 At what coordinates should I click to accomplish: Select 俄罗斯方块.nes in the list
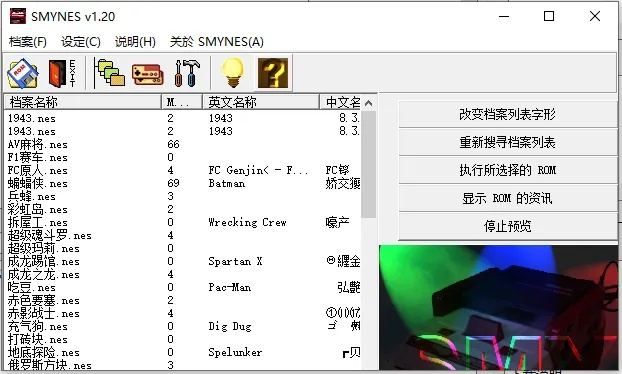(50, 365)
